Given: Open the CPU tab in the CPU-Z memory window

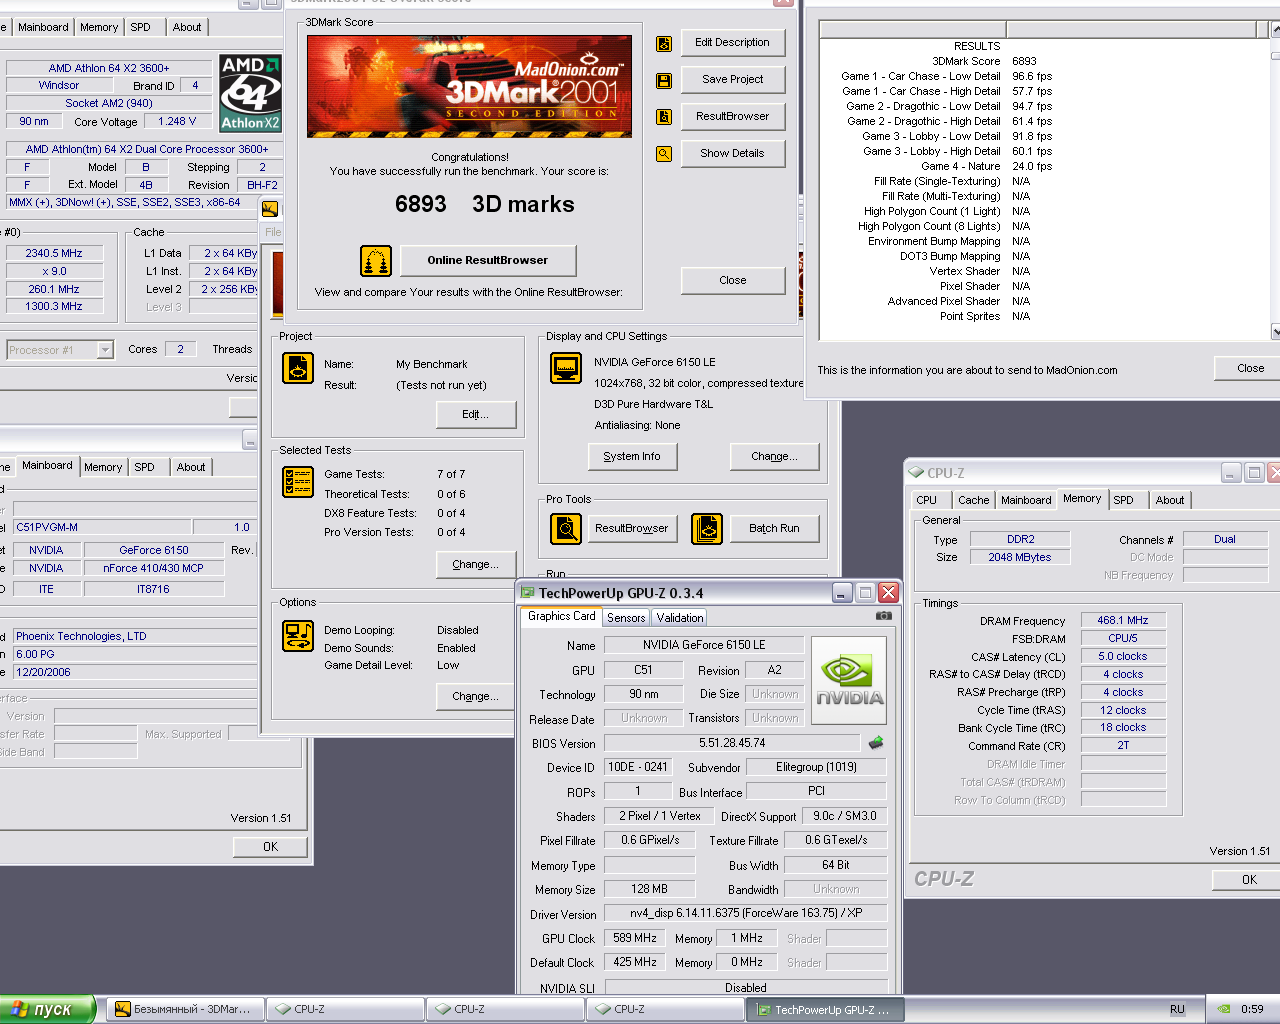Looking at the screenshot, I should click(x=927, y=500).
